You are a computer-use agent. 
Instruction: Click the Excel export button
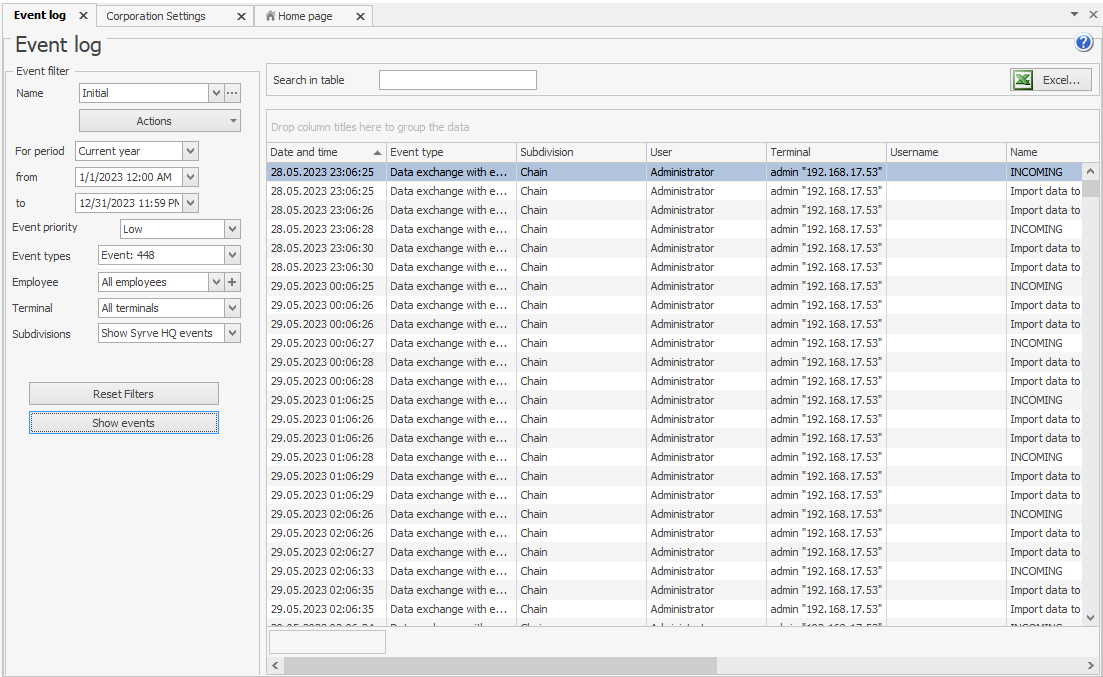coord(1050,80)
